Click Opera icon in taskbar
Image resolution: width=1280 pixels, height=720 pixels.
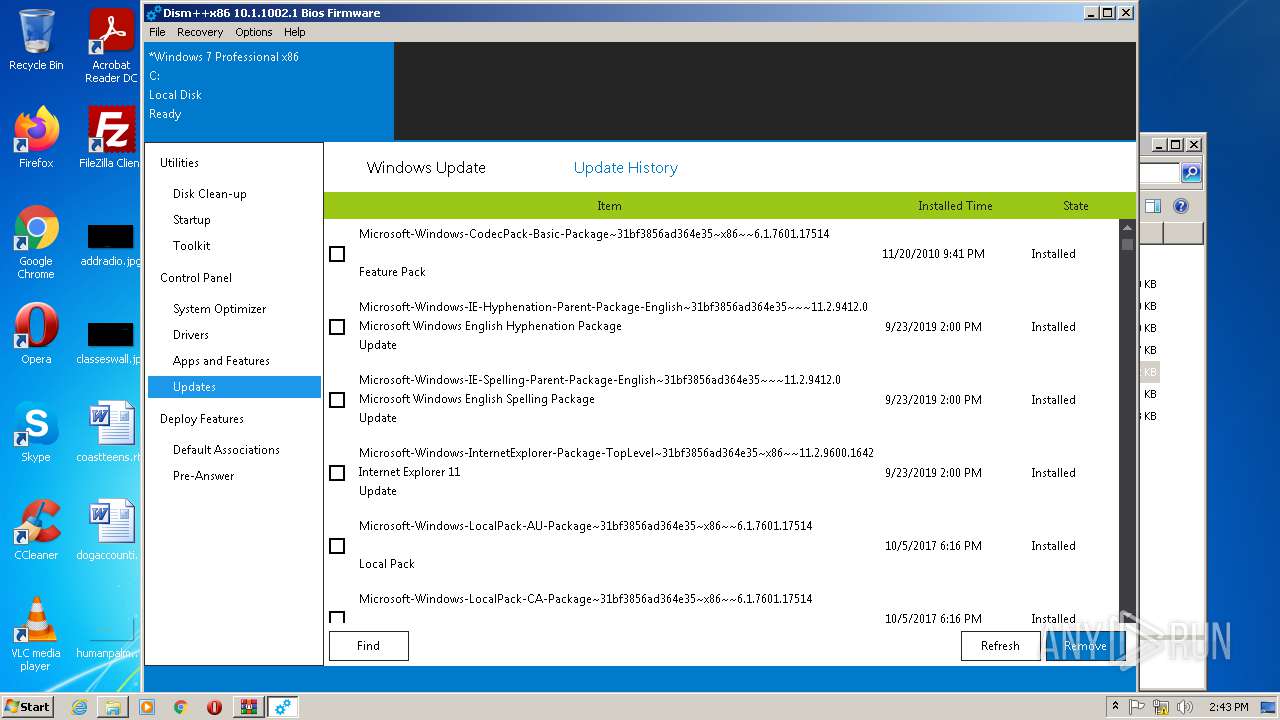tap(214, 707)
